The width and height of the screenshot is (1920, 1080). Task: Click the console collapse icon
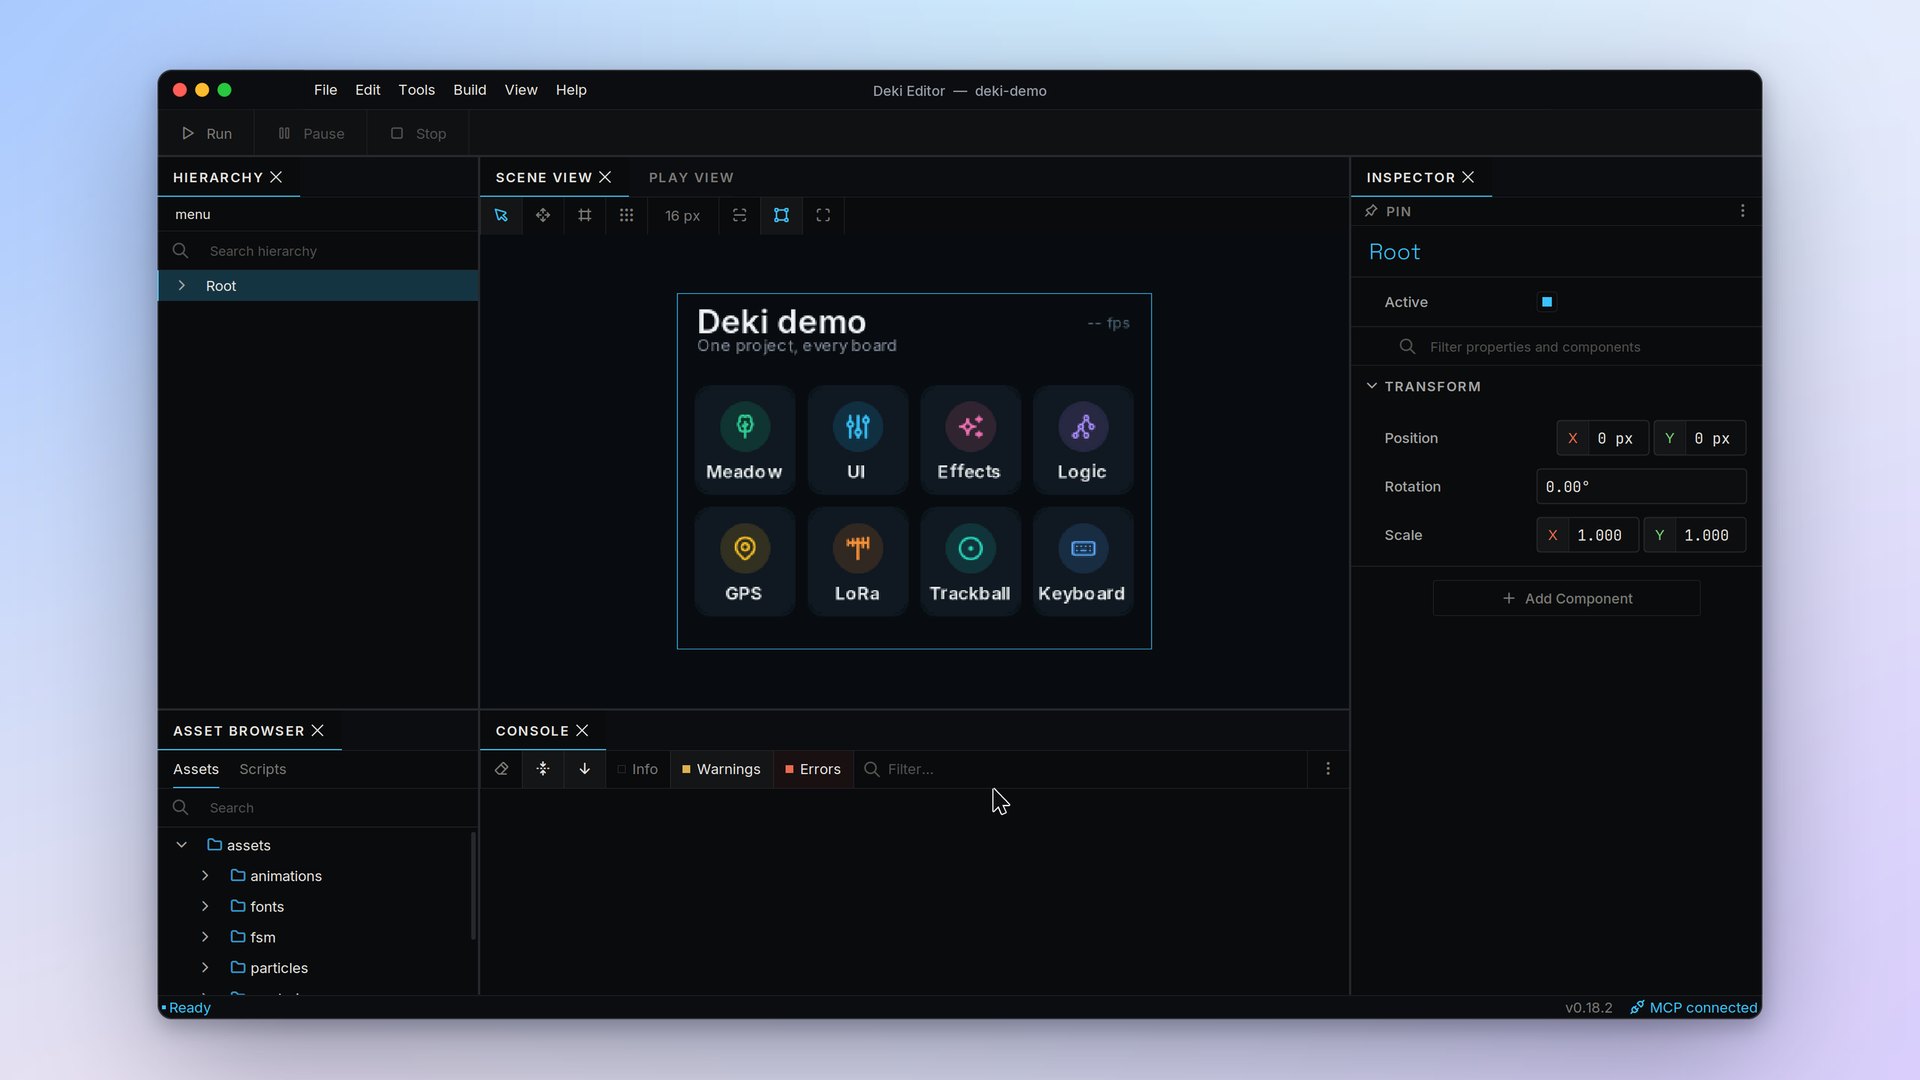tap(543, 769)
